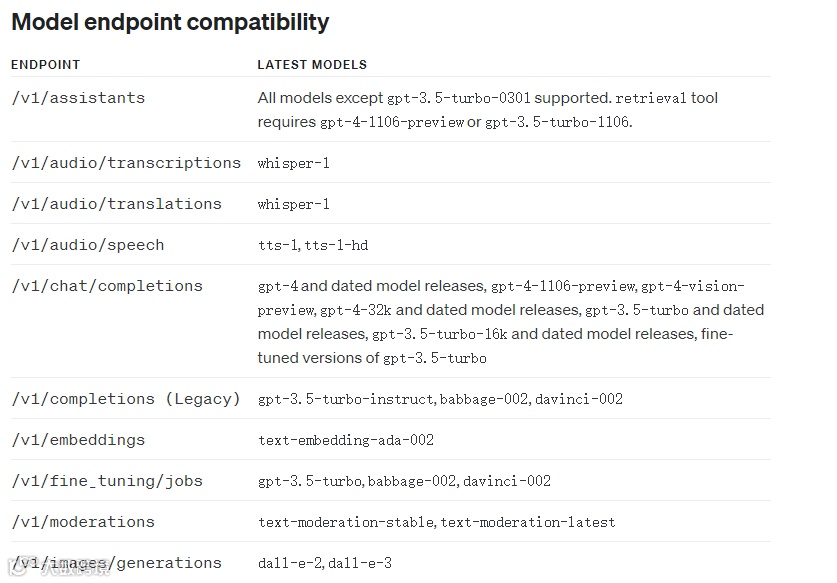The image size is (837, 583).
Task: Click the ENDPOINT column header
Action: click(45, 65)
